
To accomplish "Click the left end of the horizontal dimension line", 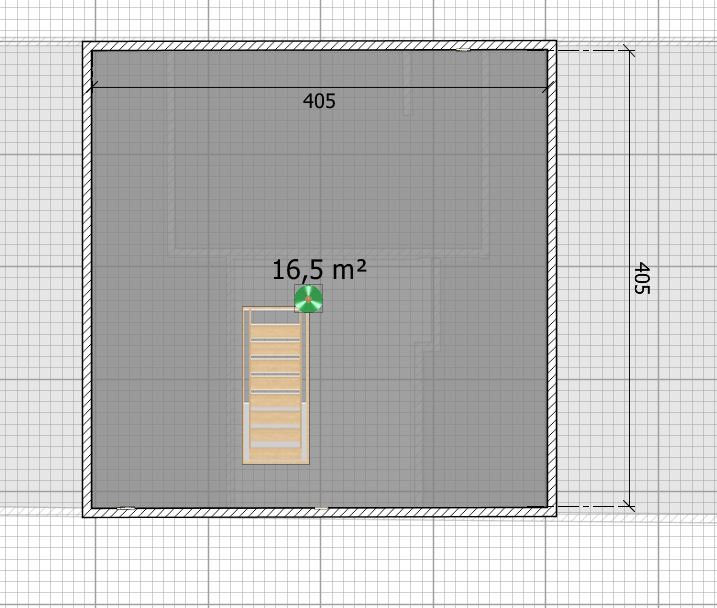I will [93, 88].
